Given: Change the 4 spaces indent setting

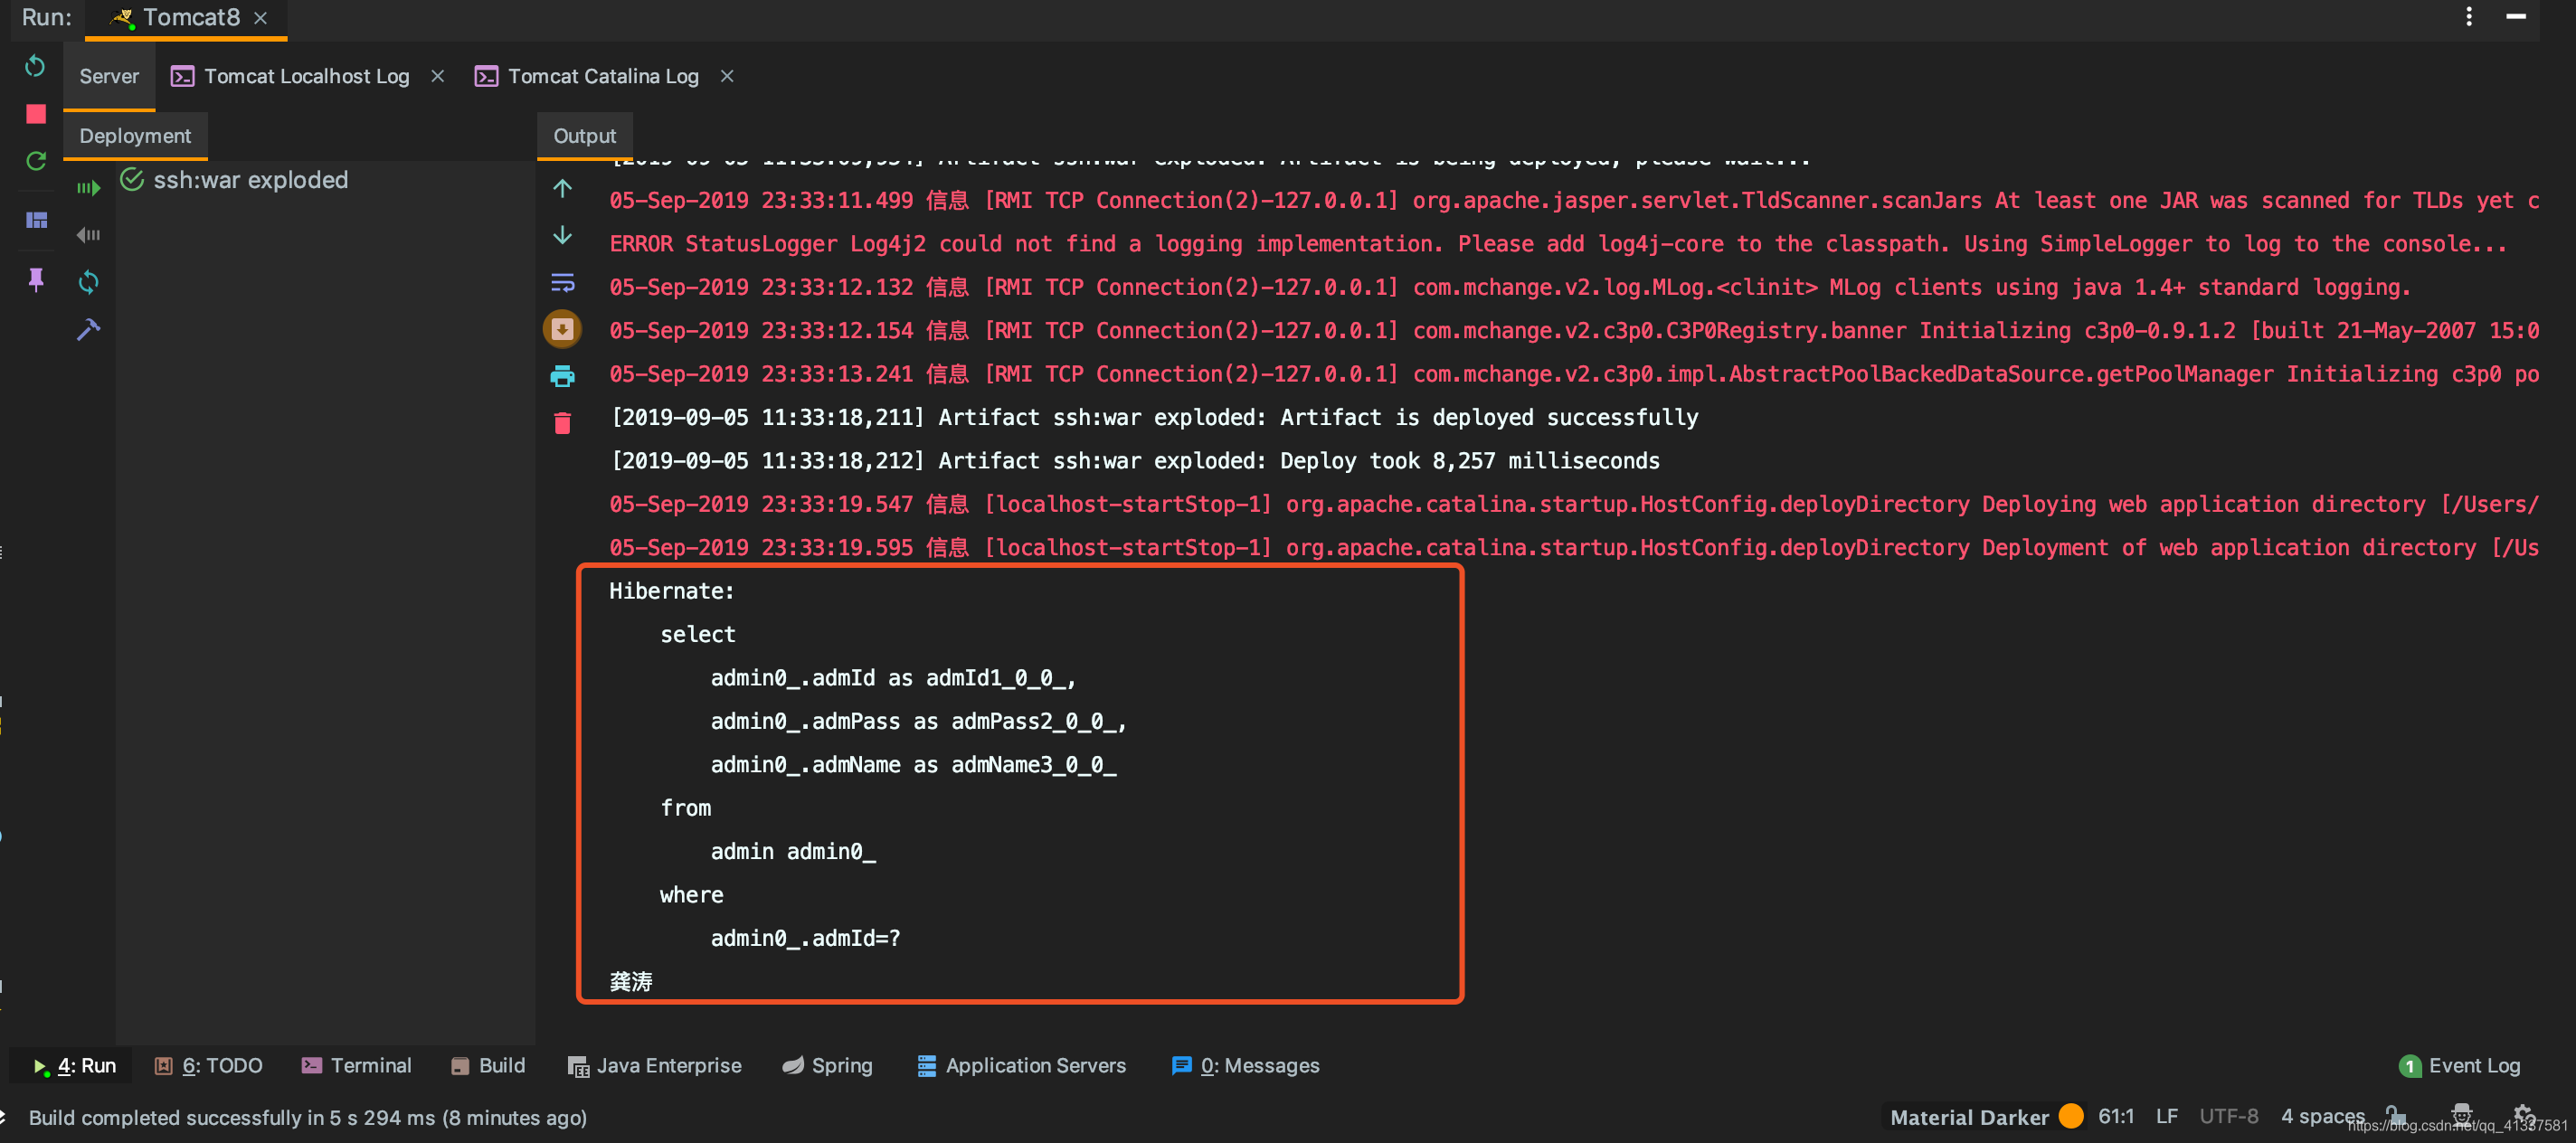Looking at the screenshot, I should (x=2322, y=1117).
